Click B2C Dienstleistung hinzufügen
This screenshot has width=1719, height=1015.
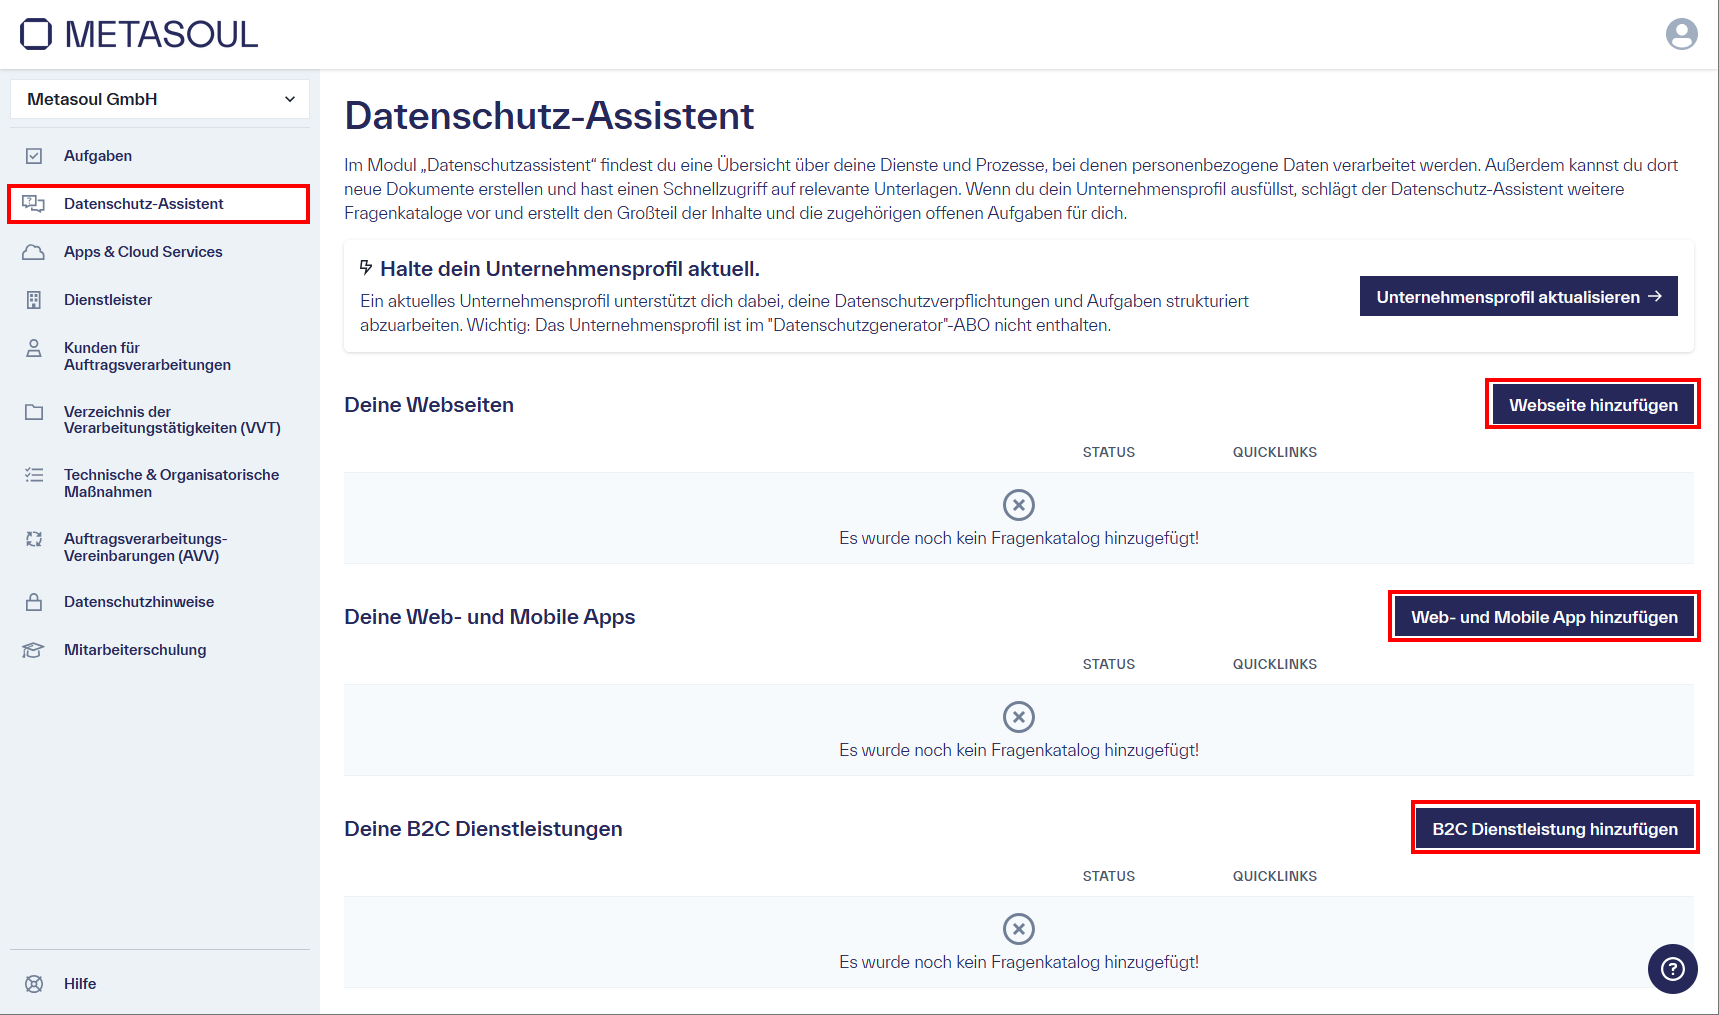pos(1554,828)
